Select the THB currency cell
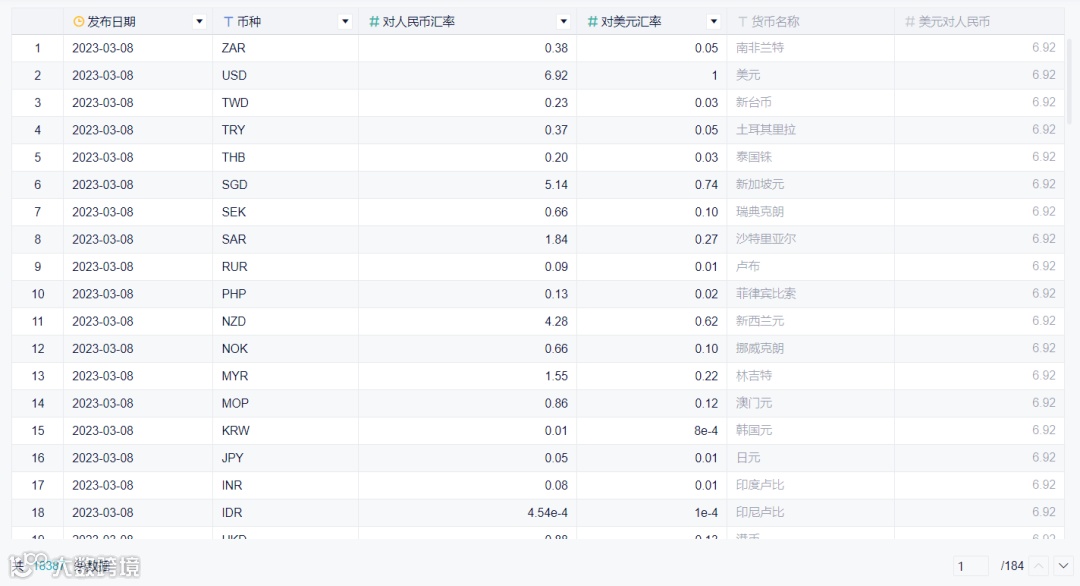Viewport: 1080px width, 586px height. click(285, 157)
